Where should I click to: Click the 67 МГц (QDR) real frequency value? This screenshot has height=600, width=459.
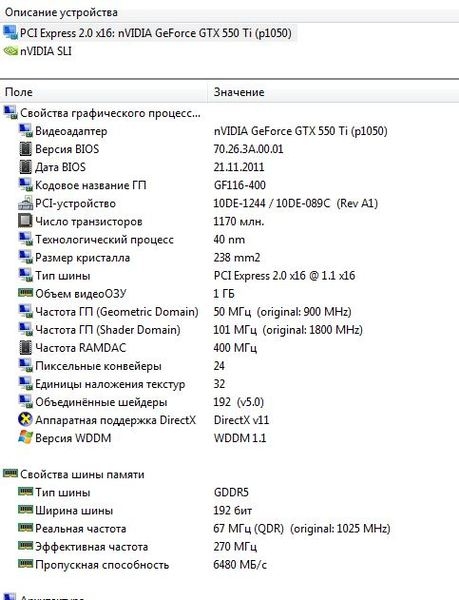[302, 529]
